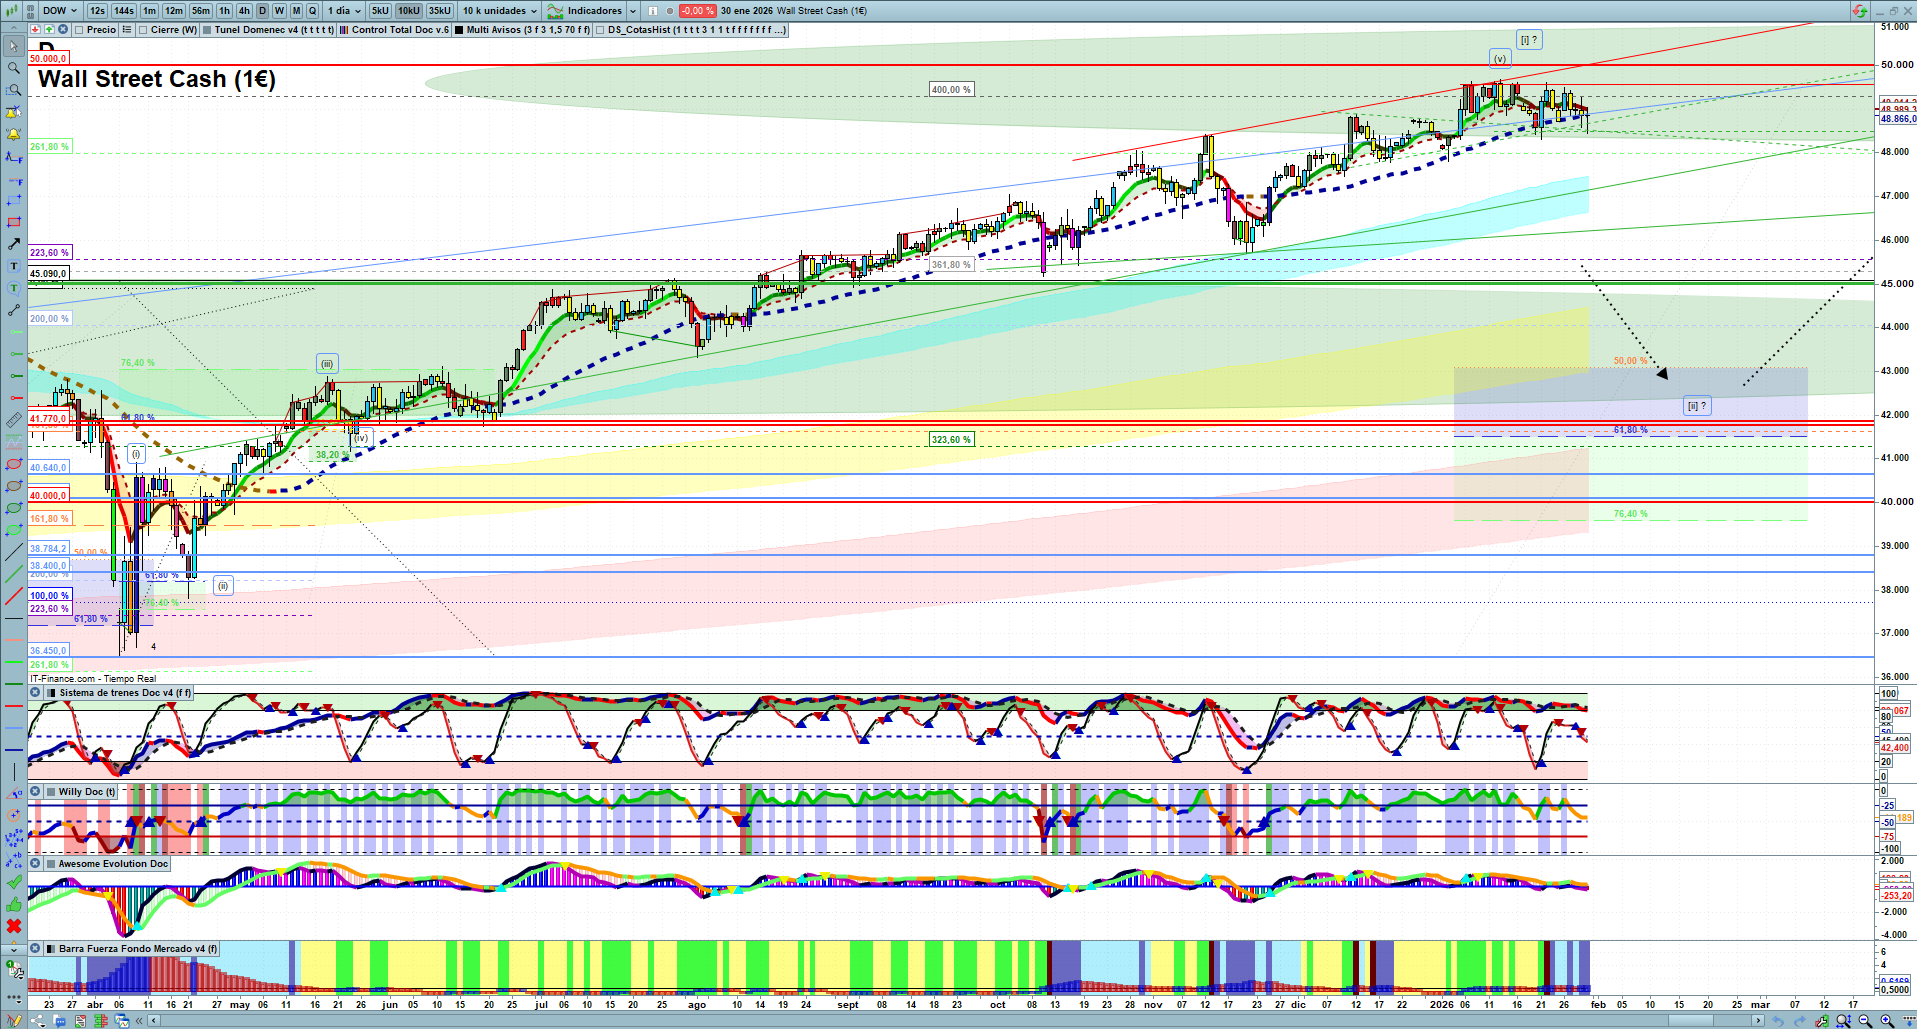Click the zoom out magnifier at bottom right
Image resolution: width=1917 pixels, height=1029 pixels.
pyautogui.click(x=1865, y=1021)
